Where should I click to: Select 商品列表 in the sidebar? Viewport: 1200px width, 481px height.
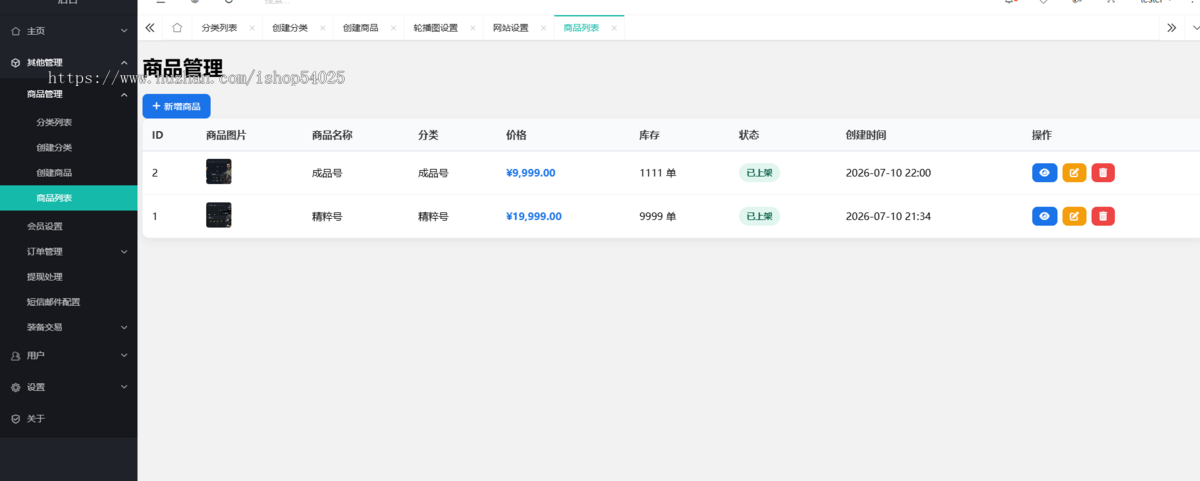[x=54, y=198]
